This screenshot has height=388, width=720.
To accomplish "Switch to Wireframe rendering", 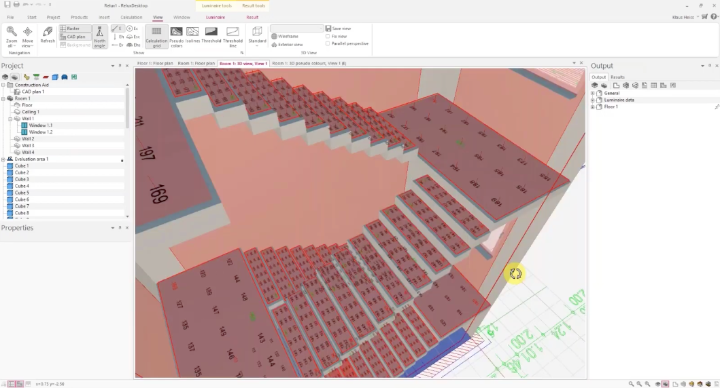I will click(285, 36).
